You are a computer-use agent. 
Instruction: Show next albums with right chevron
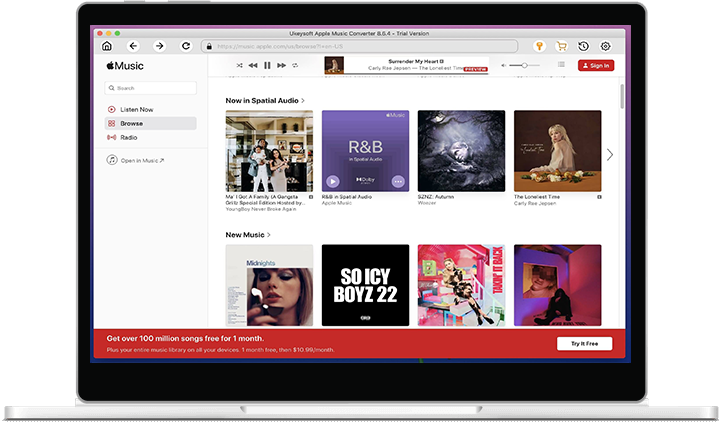tap(610, 155)
